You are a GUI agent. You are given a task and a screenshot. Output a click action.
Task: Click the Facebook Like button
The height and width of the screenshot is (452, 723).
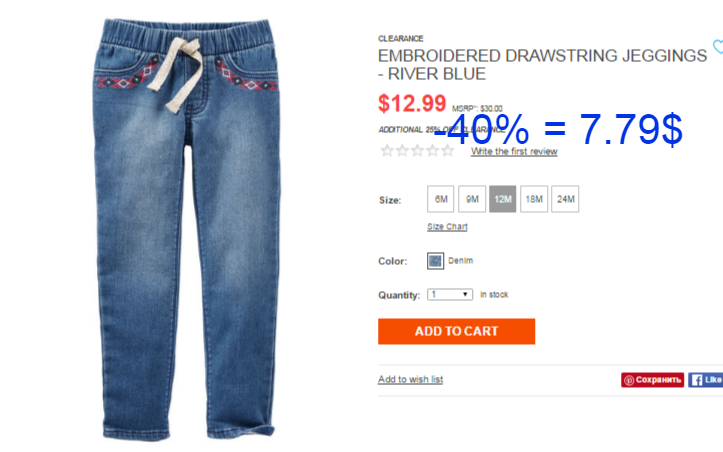click(705, 380)
